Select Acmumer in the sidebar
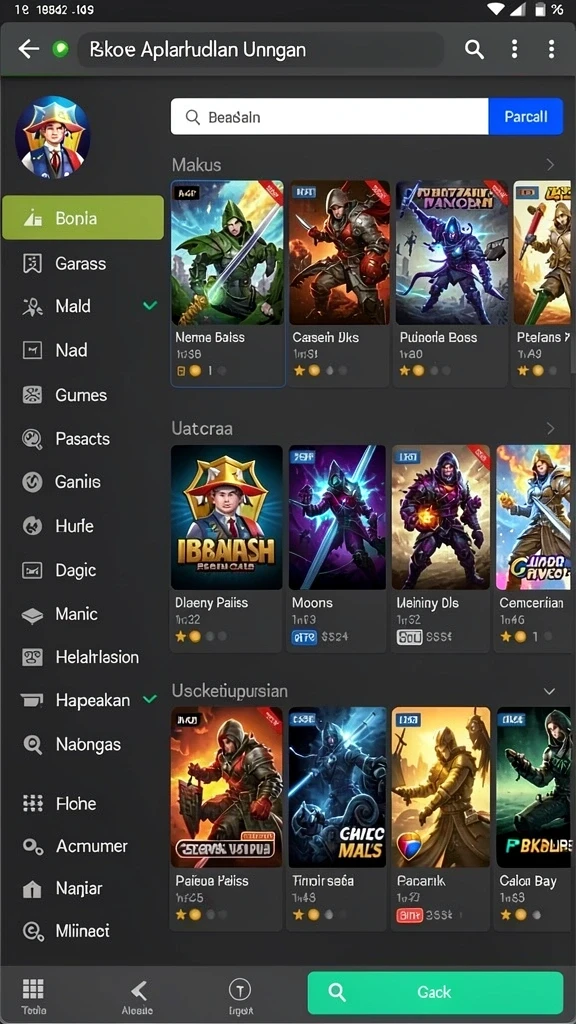The width and height of the screenshot is (576, 1024). (91, 846)
